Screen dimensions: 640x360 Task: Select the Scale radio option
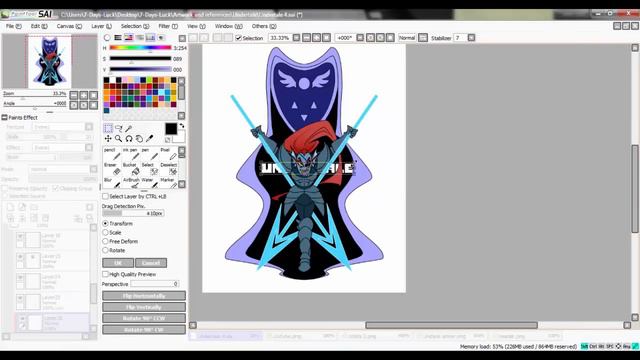pyautogui.click(x=105, y=232)
